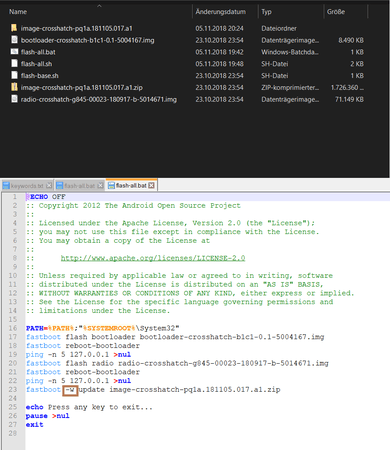Sort files by Änderungsdatum column header
390x450 pixels.
point(221,12)
